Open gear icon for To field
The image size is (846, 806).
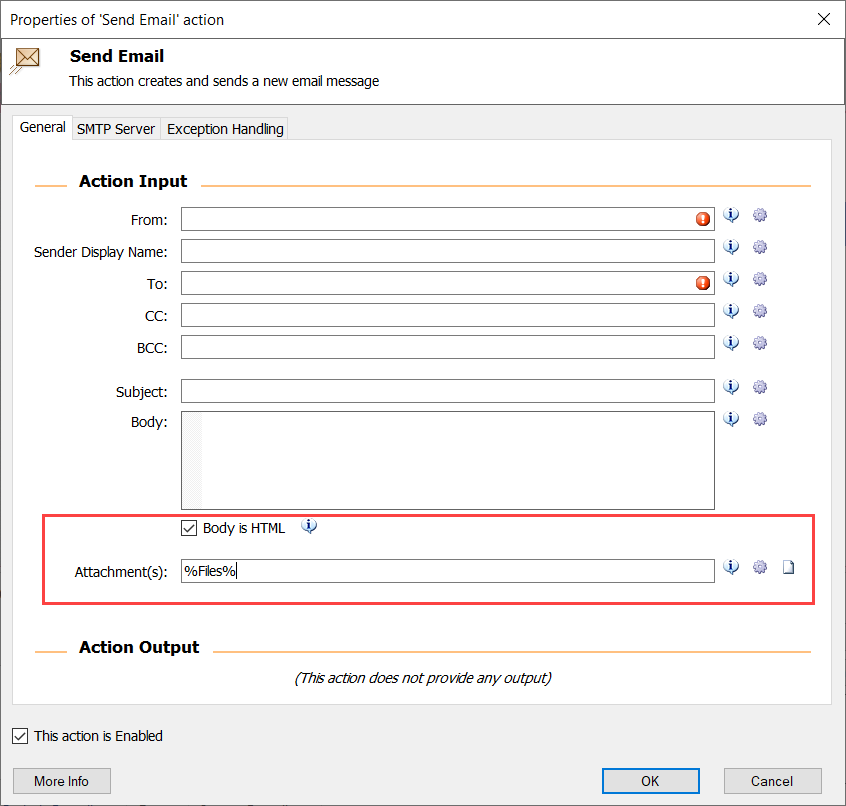point(760,279)
